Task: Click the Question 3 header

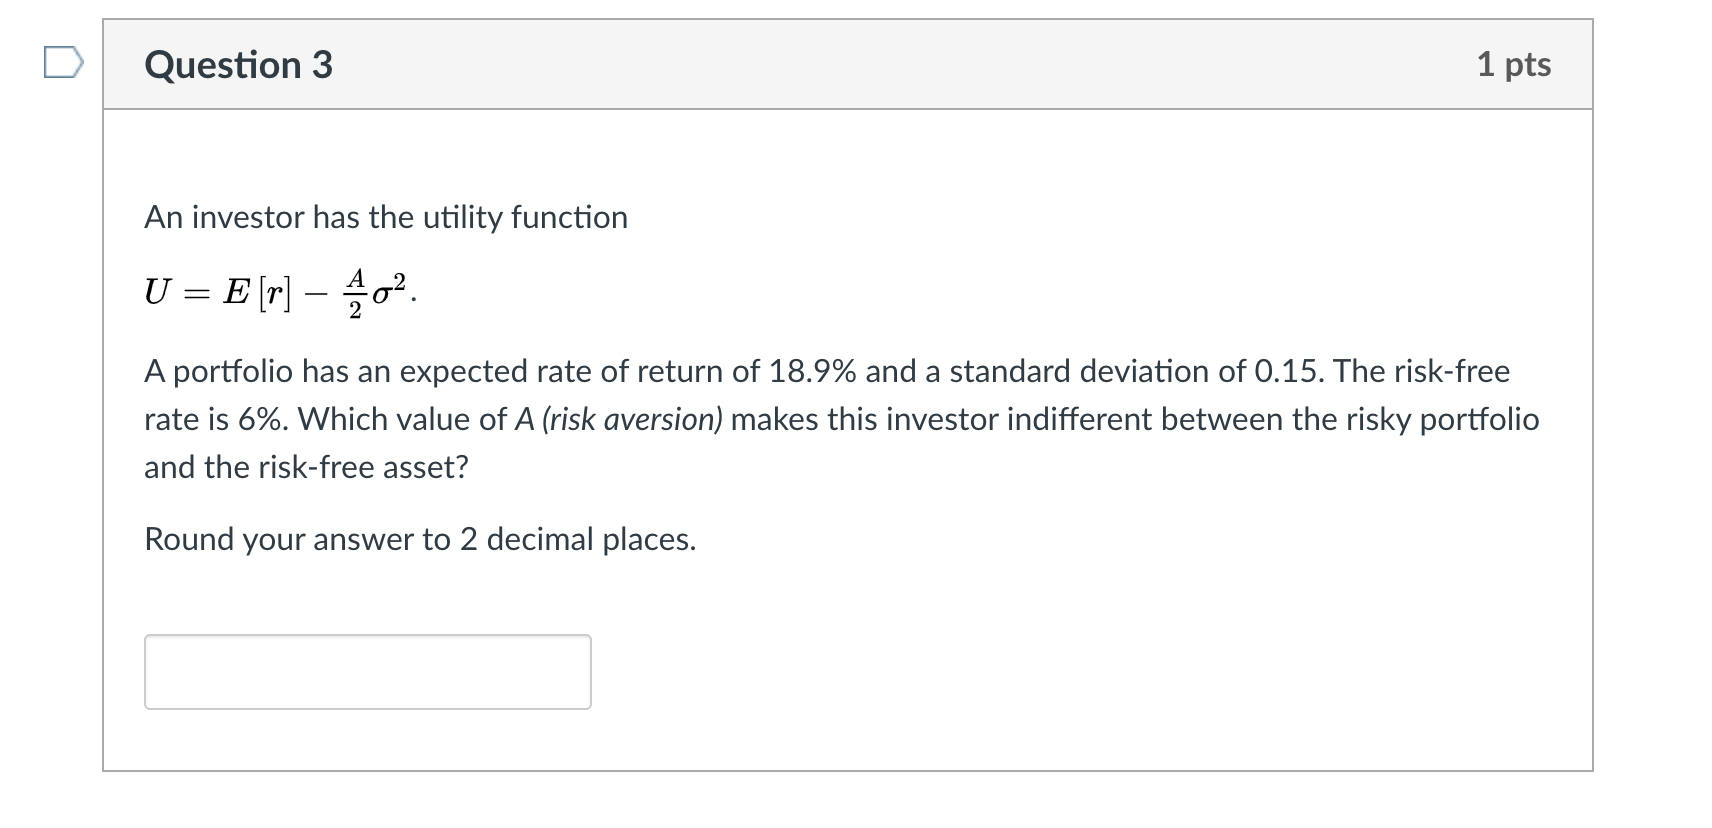Action: click(238, 65)
